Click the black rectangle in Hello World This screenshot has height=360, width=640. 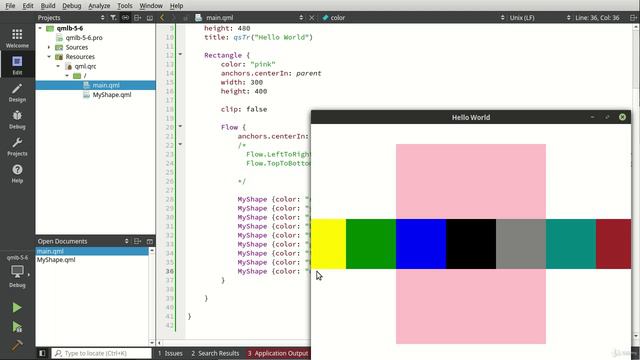click(471, 244)
